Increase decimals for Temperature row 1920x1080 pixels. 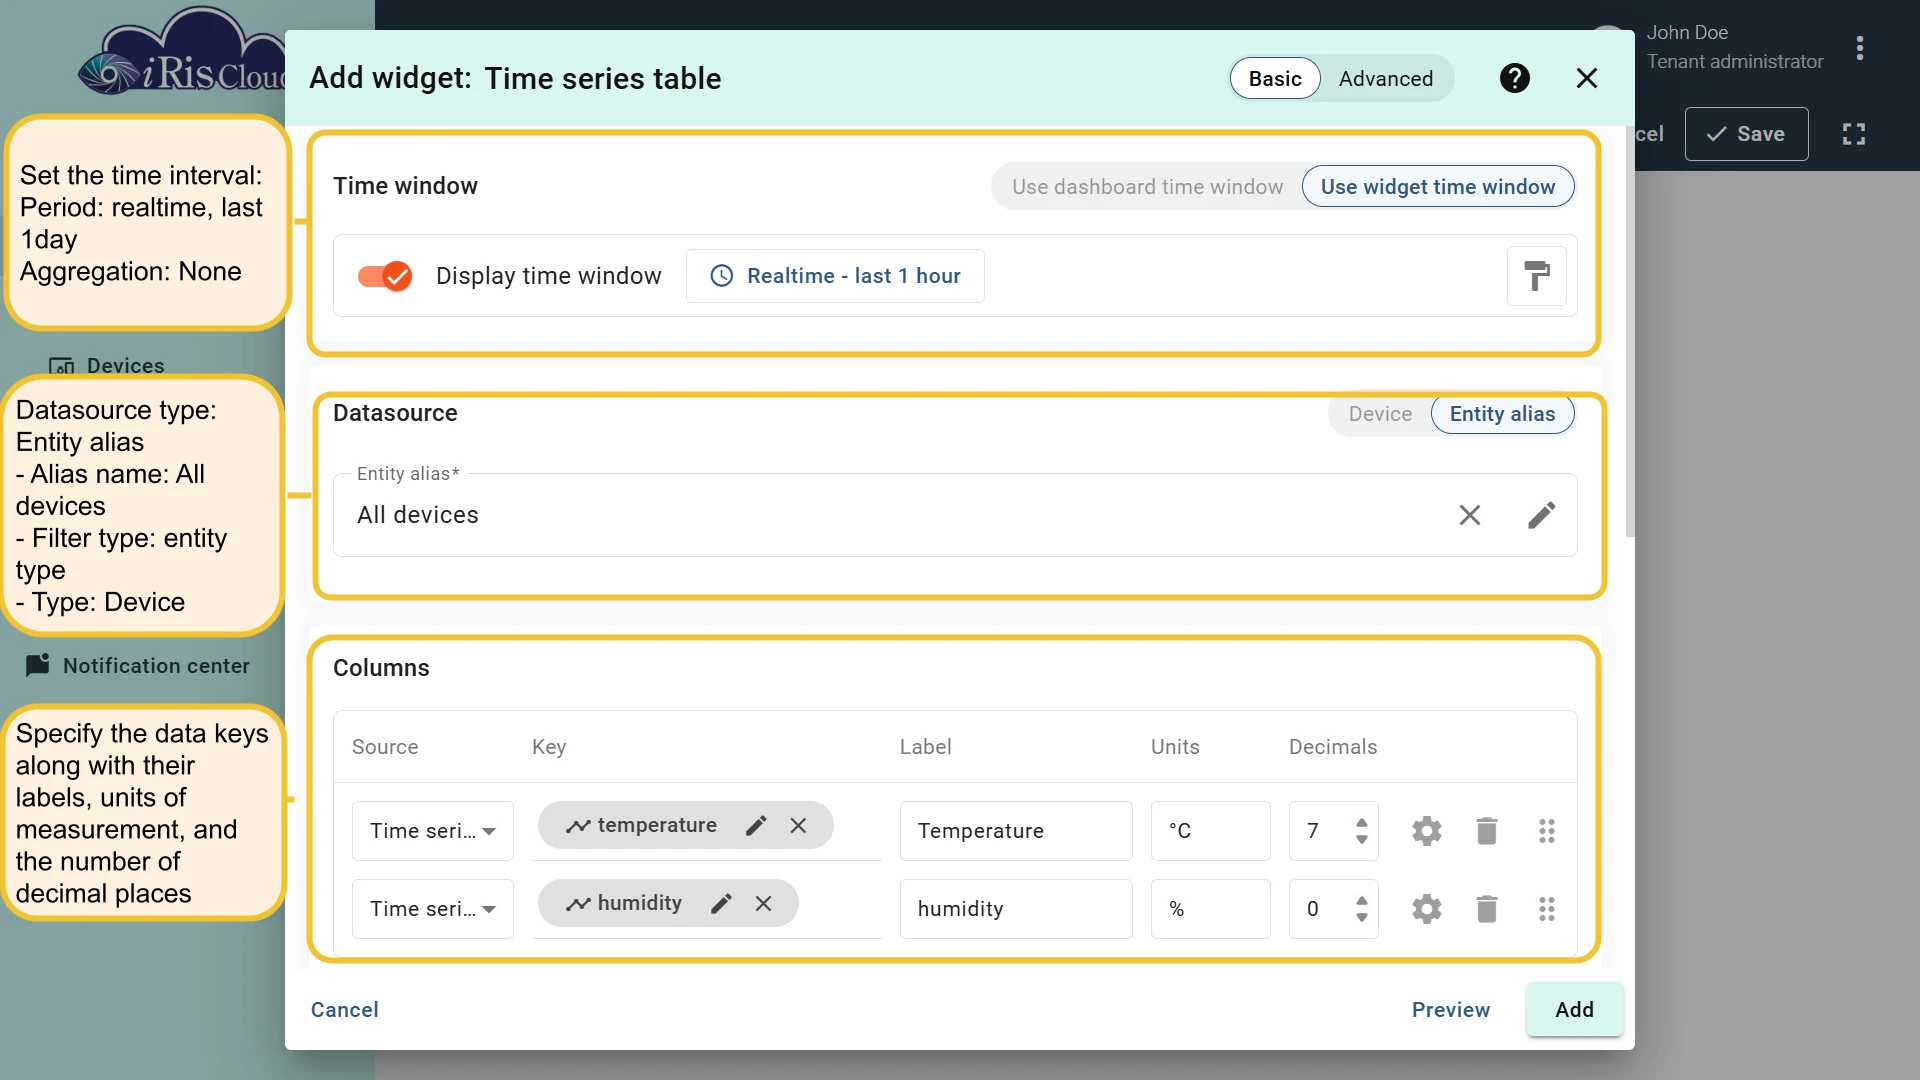tap(1362, 823)
